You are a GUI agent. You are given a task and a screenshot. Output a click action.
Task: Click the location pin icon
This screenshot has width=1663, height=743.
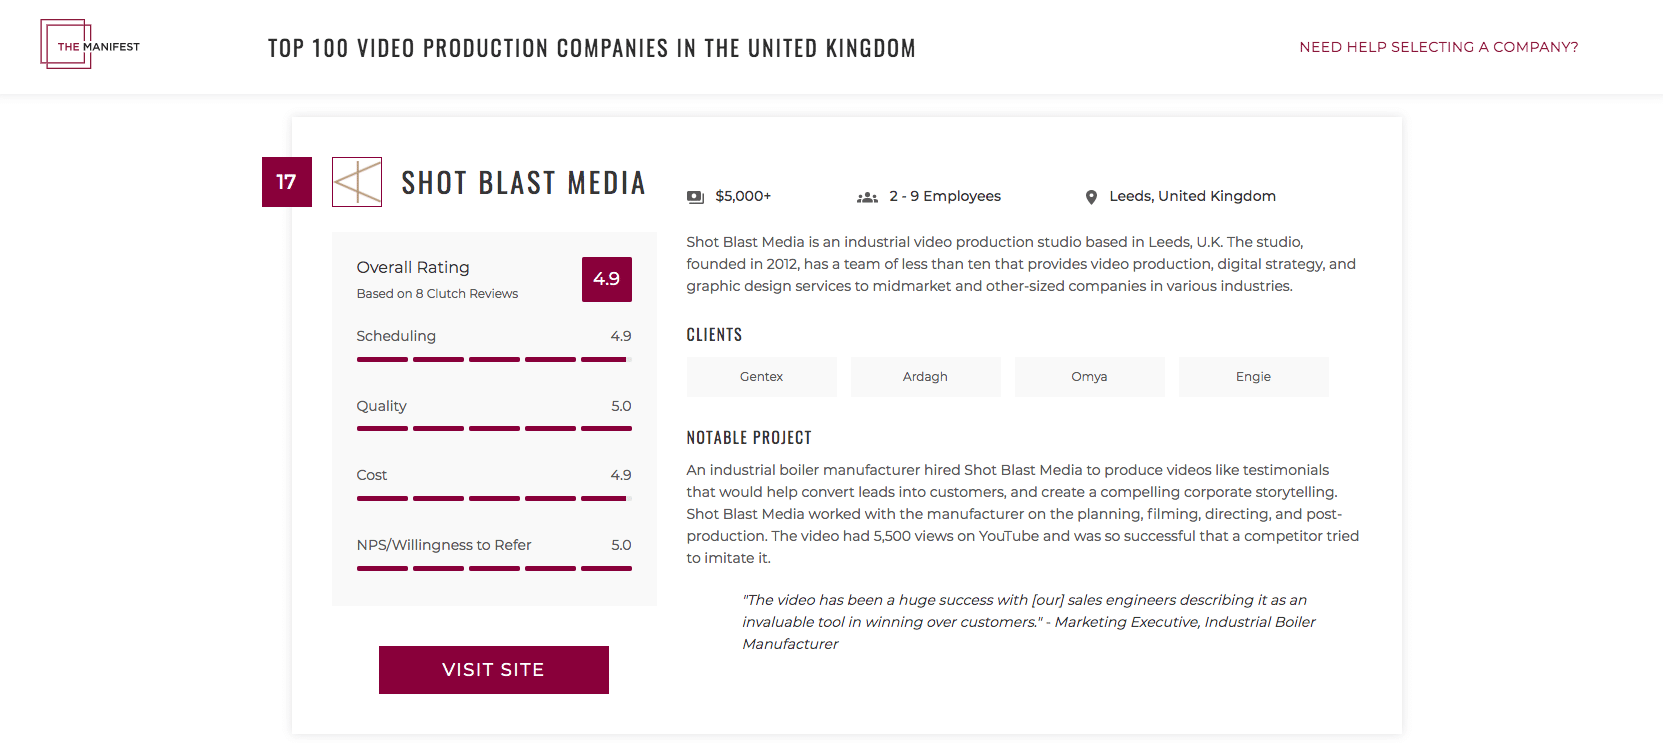point(1091,197)
